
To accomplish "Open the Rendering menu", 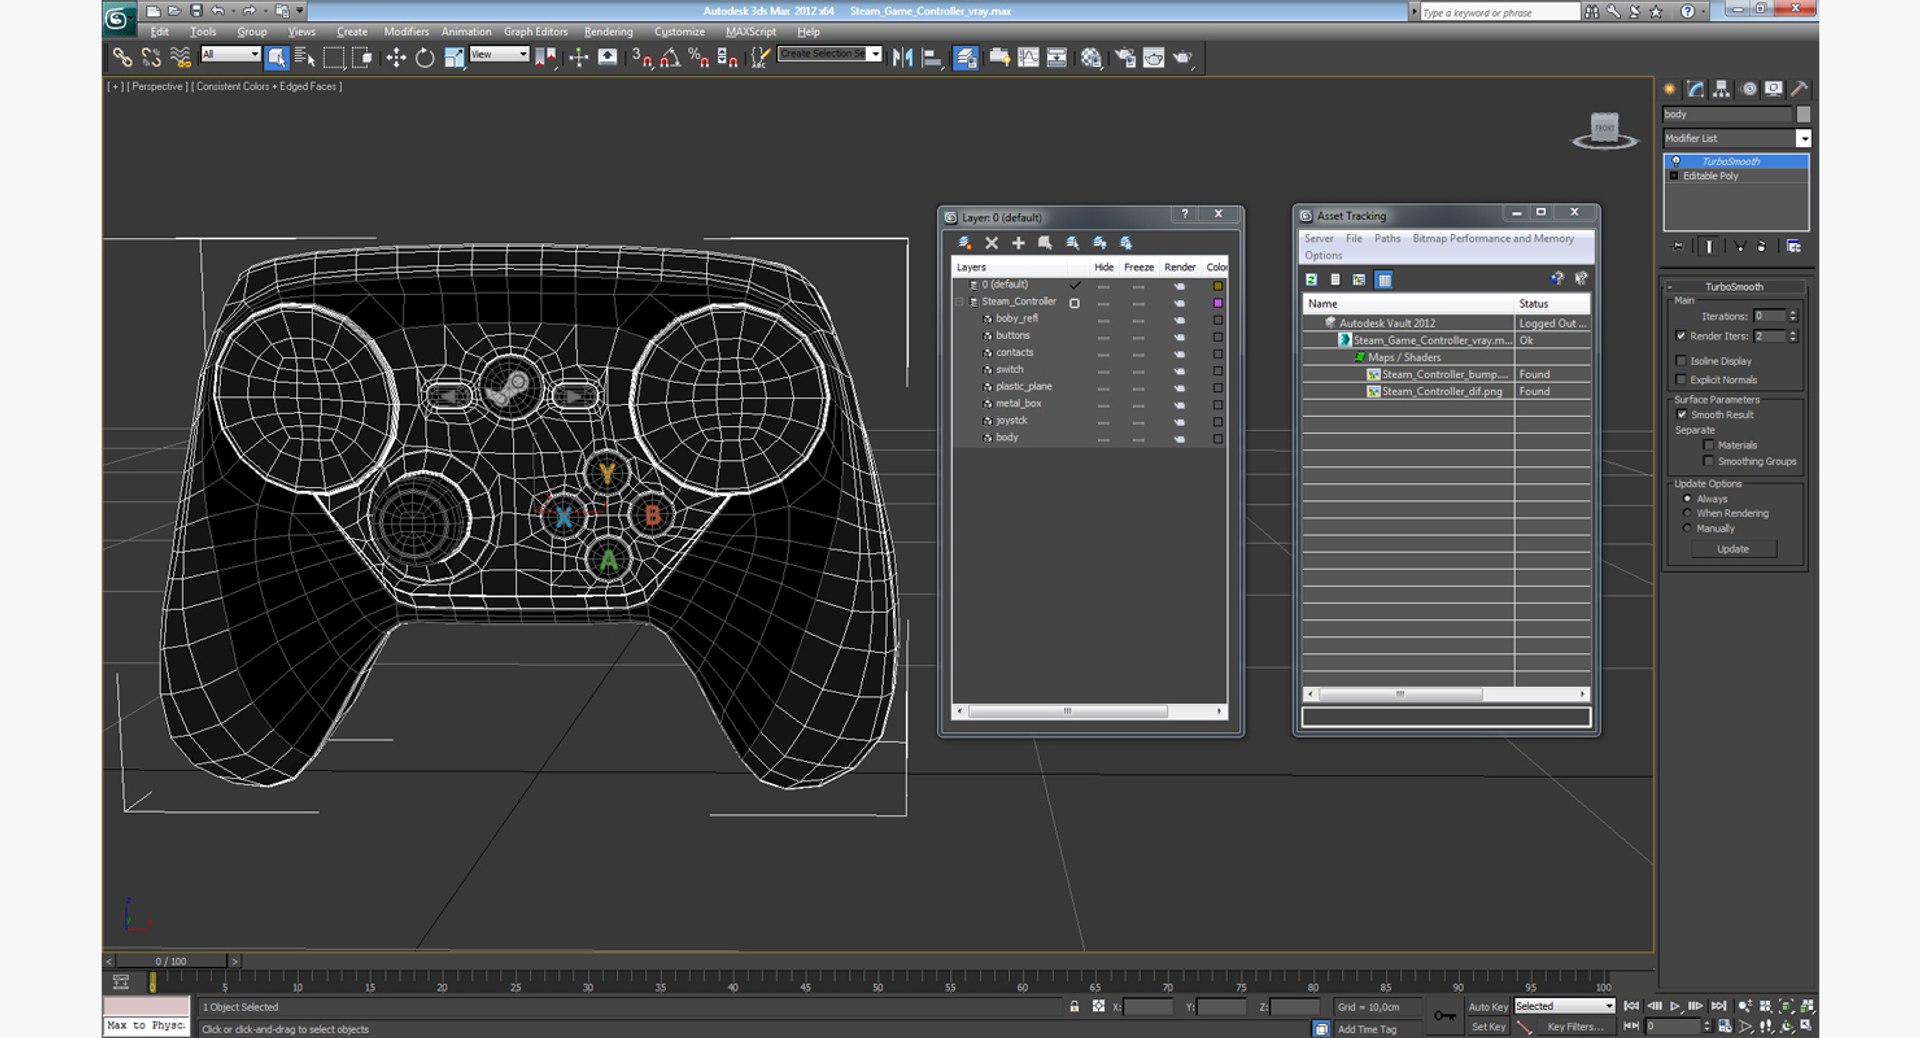I will coord(608,32).
